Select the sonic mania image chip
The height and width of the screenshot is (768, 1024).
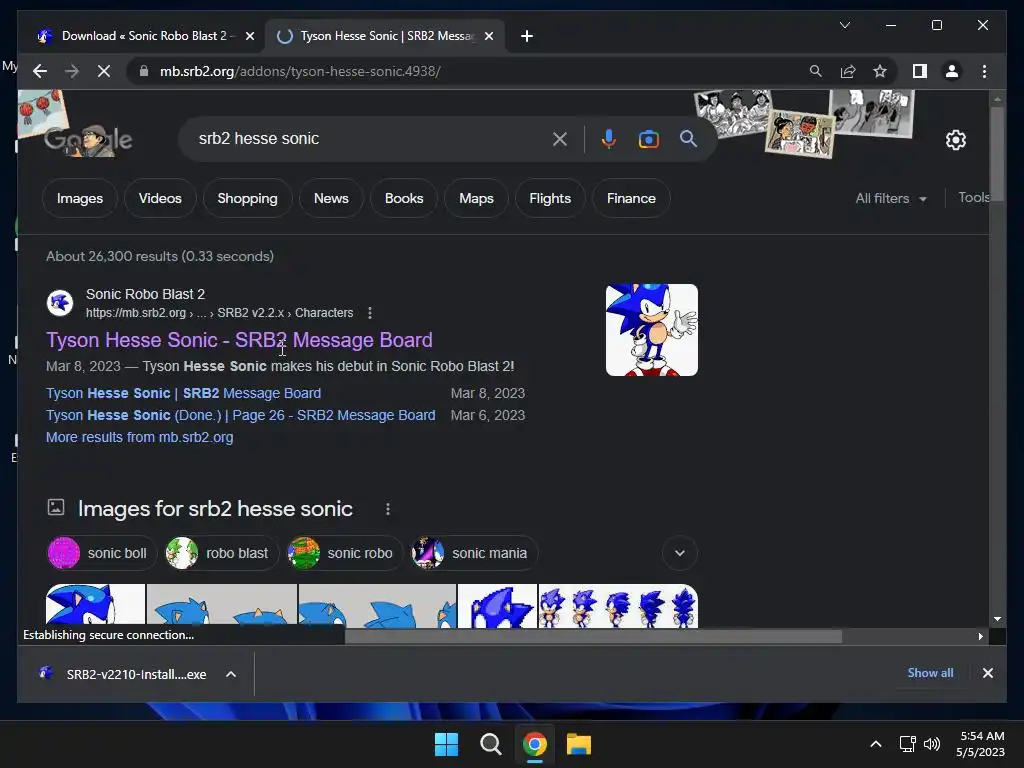[473, 553]
